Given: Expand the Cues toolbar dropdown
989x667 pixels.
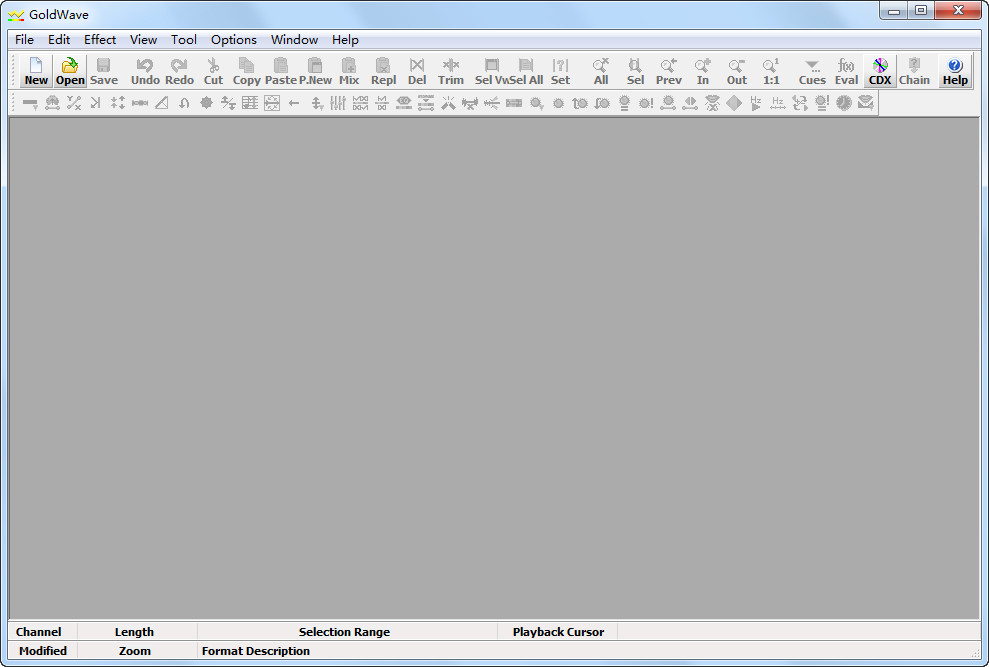Looking at the screenshot, I should tap(812, 71).
